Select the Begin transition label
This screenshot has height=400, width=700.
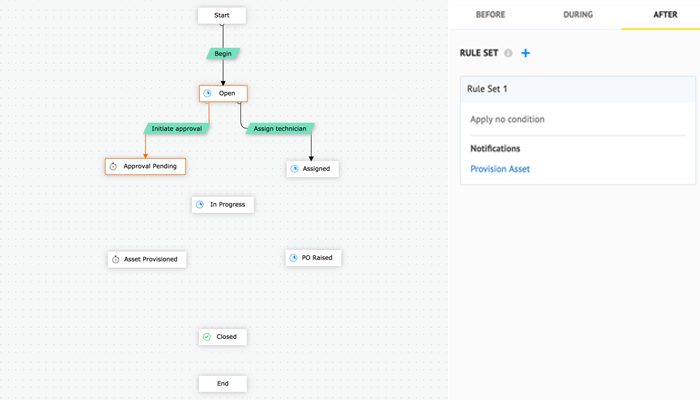(222, 53)
